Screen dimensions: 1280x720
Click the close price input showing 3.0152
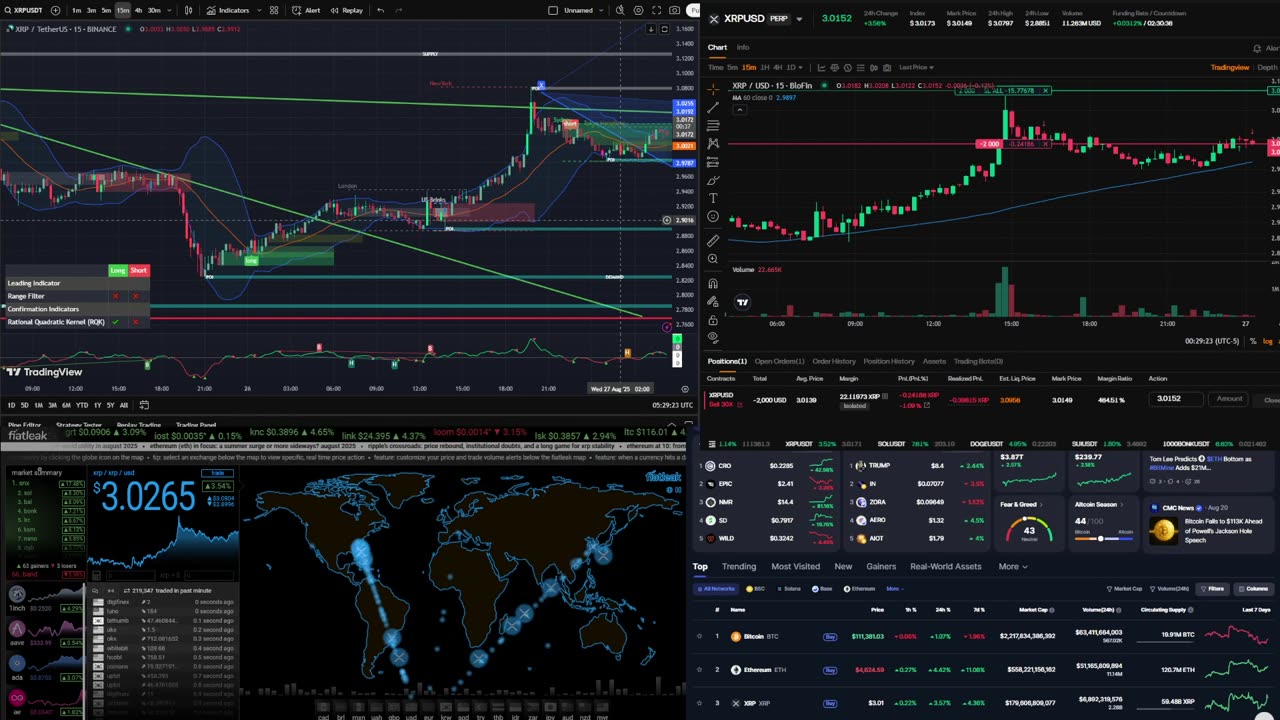(1177, 399)
